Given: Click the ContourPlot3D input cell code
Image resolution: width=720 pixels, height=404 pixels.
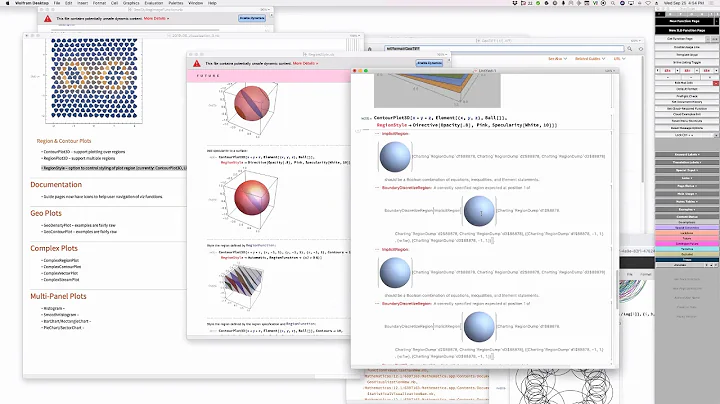Looking at the screenshot, I should (465, 121).
